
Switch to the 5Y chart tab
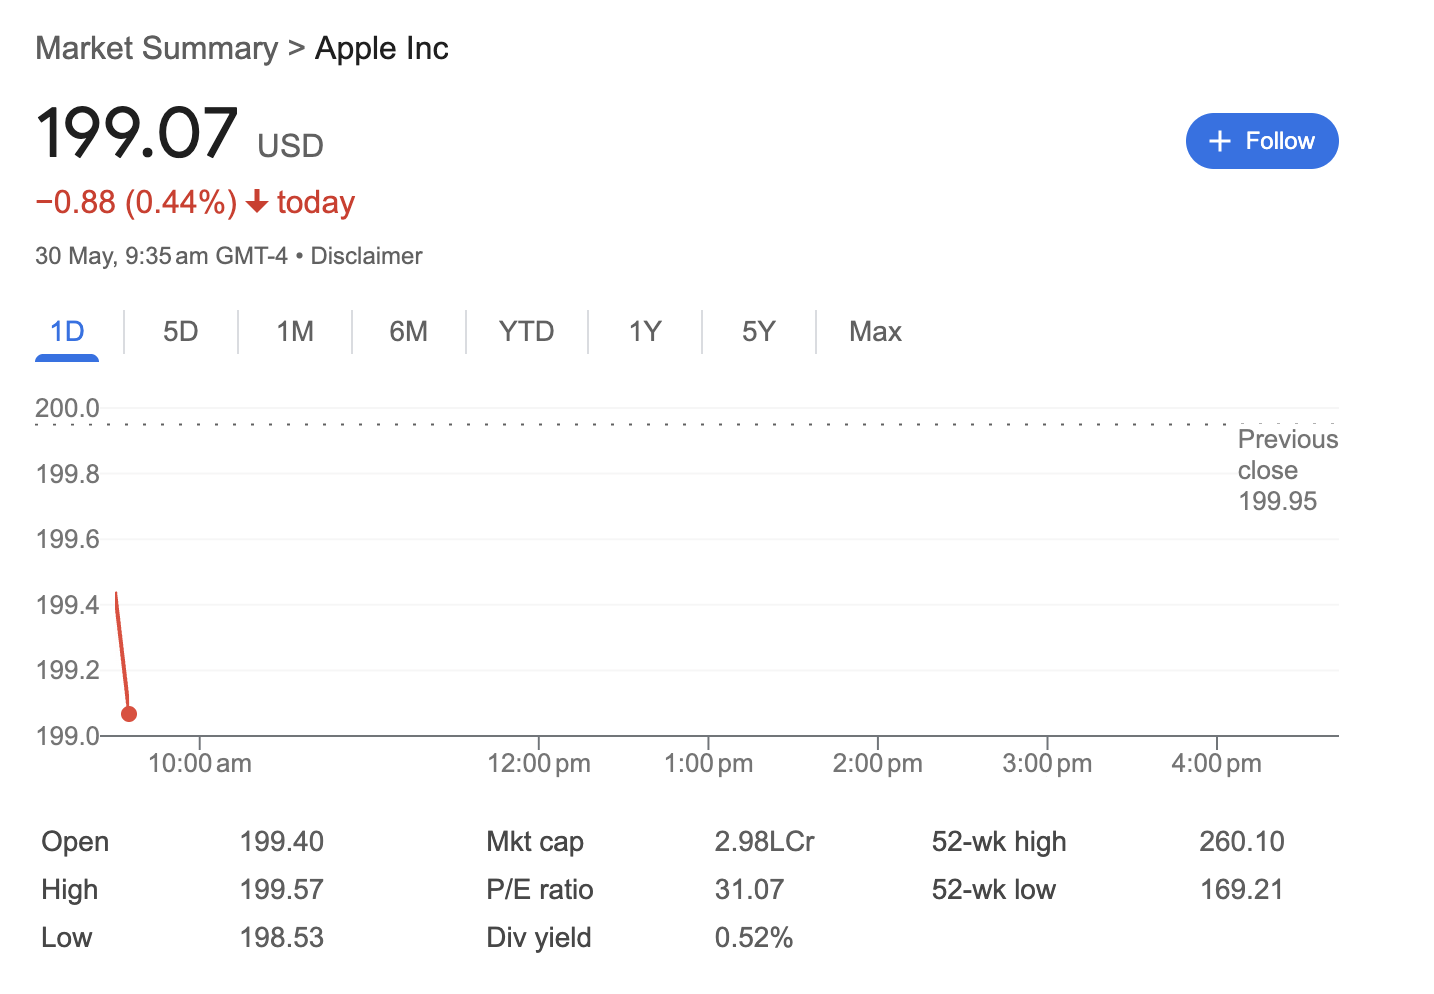click(x=758, y=332)
